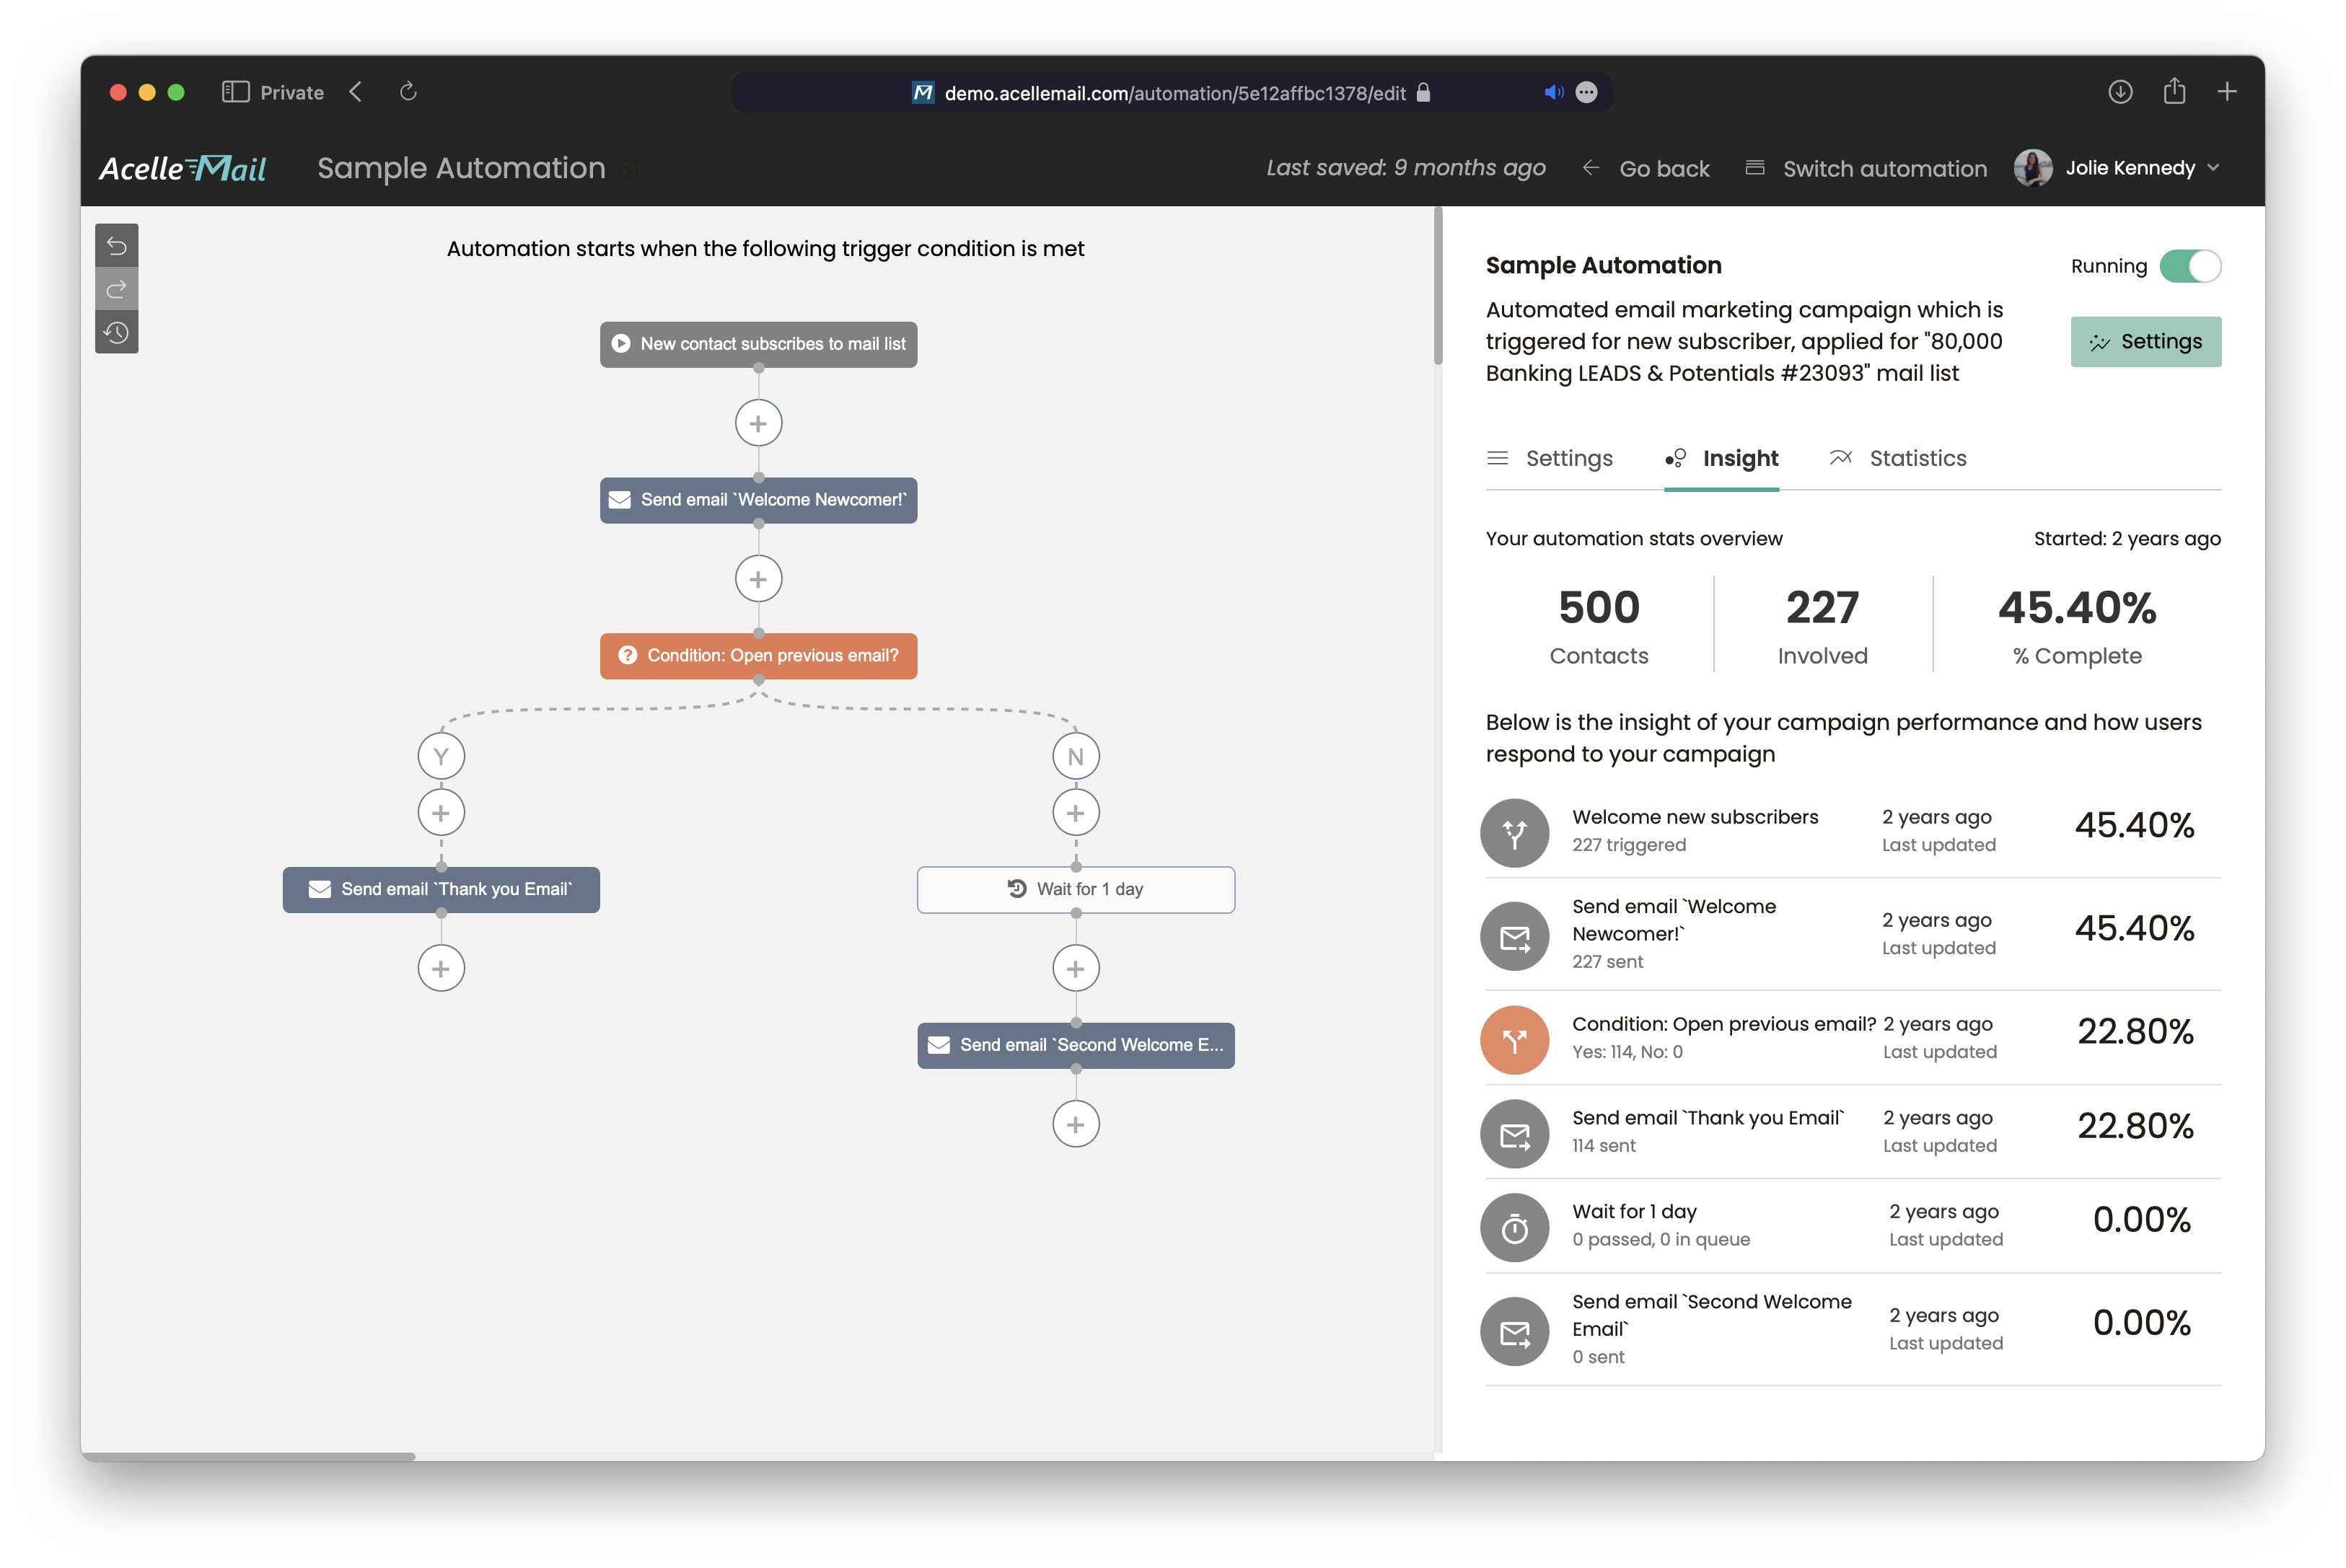Click the horizontal scrollbar under the canvas
Viewport: 2346px width, 1568px height.
click(248, 1456)
